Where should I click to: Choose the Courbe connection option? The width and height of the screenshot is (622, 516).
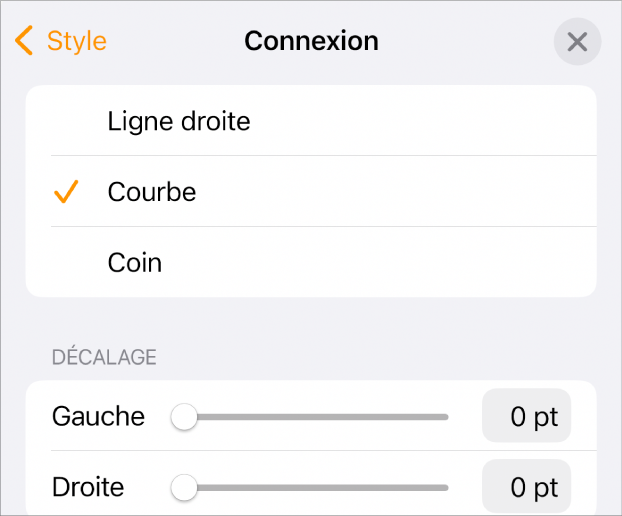pyautogui.click(x=152, y=192)
